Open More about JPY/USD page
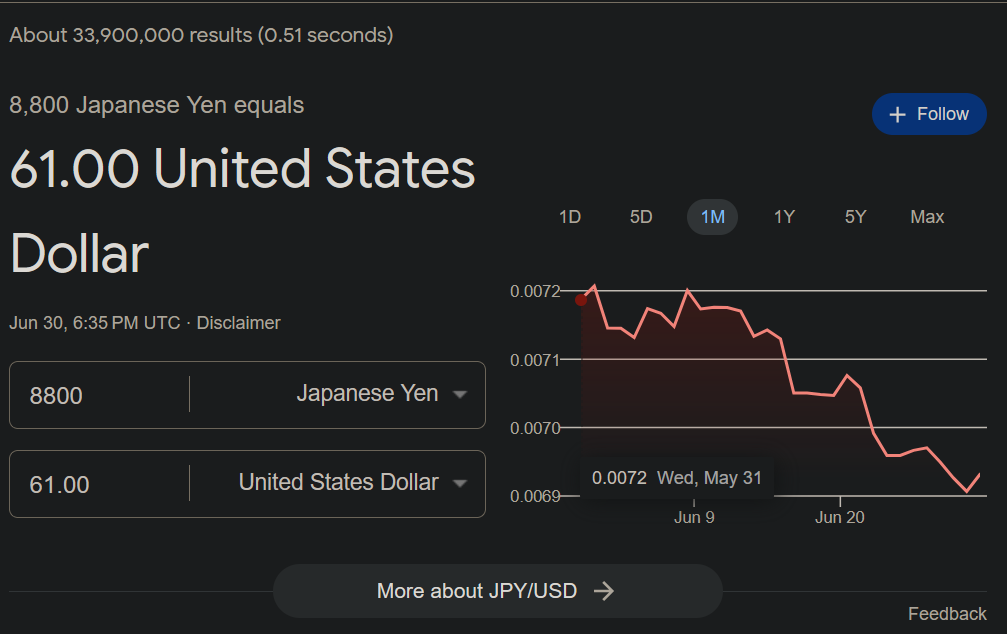This screenshot has height=634, width=1007. click(x=497, y=591)
